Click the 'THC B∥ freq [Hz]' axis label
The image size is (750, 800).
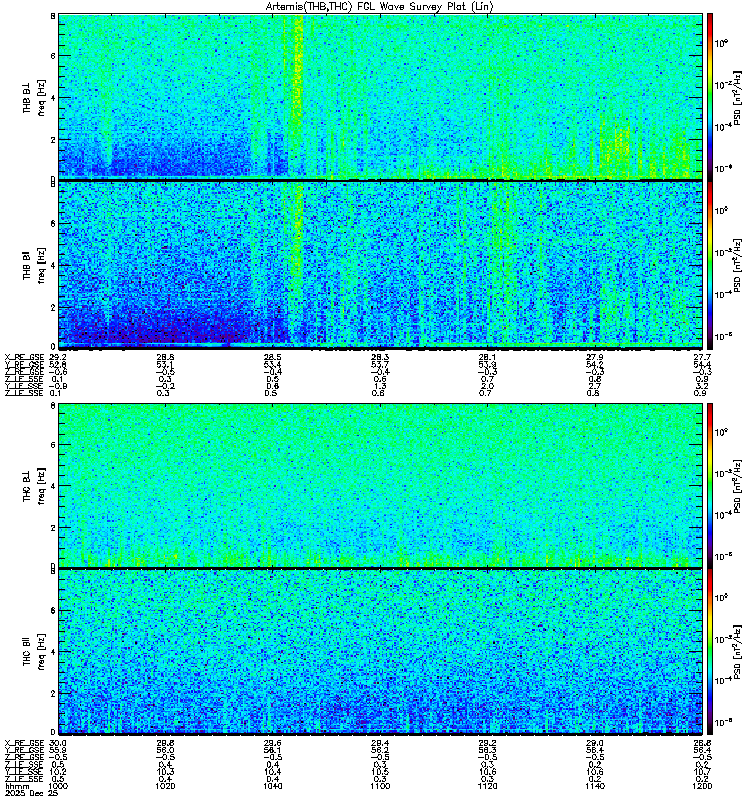coord(34,651)
